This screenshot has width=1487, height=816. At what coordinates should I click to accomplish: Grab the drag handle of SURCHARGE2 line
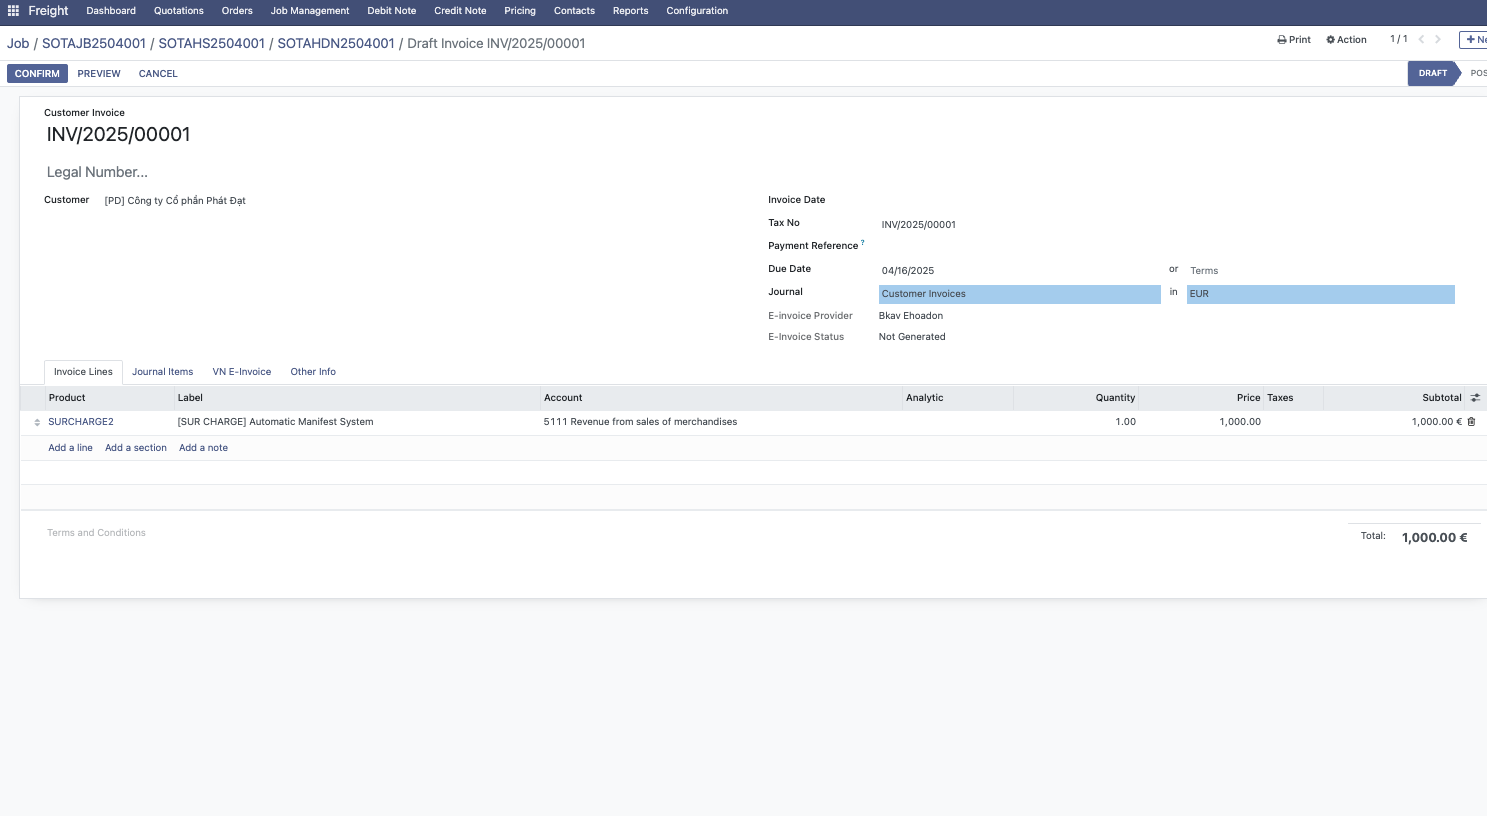[x=37, y=422]
